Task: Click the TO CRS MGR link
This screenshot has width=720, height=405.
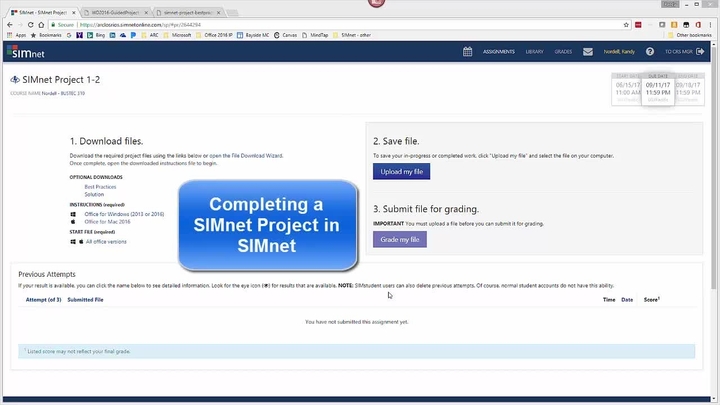Action: (679, 52)
